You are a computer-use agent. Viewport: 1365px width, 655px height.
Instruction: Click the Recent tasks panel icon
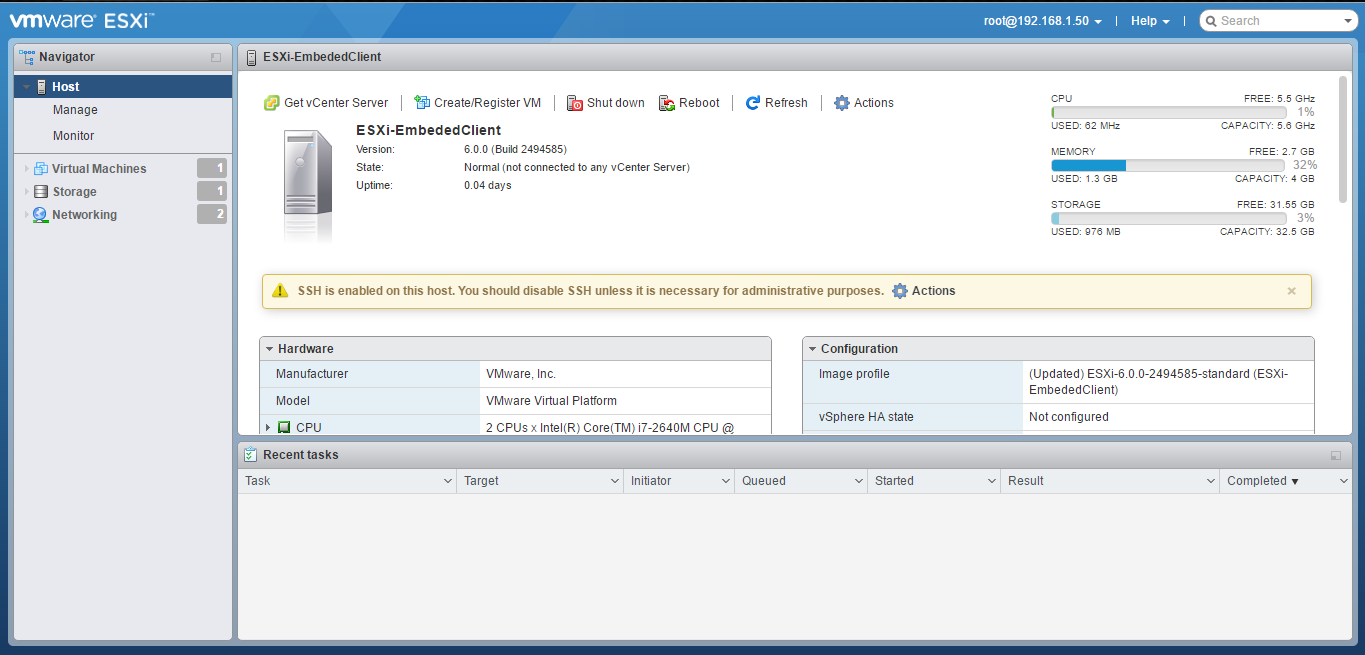click(248, 454)
